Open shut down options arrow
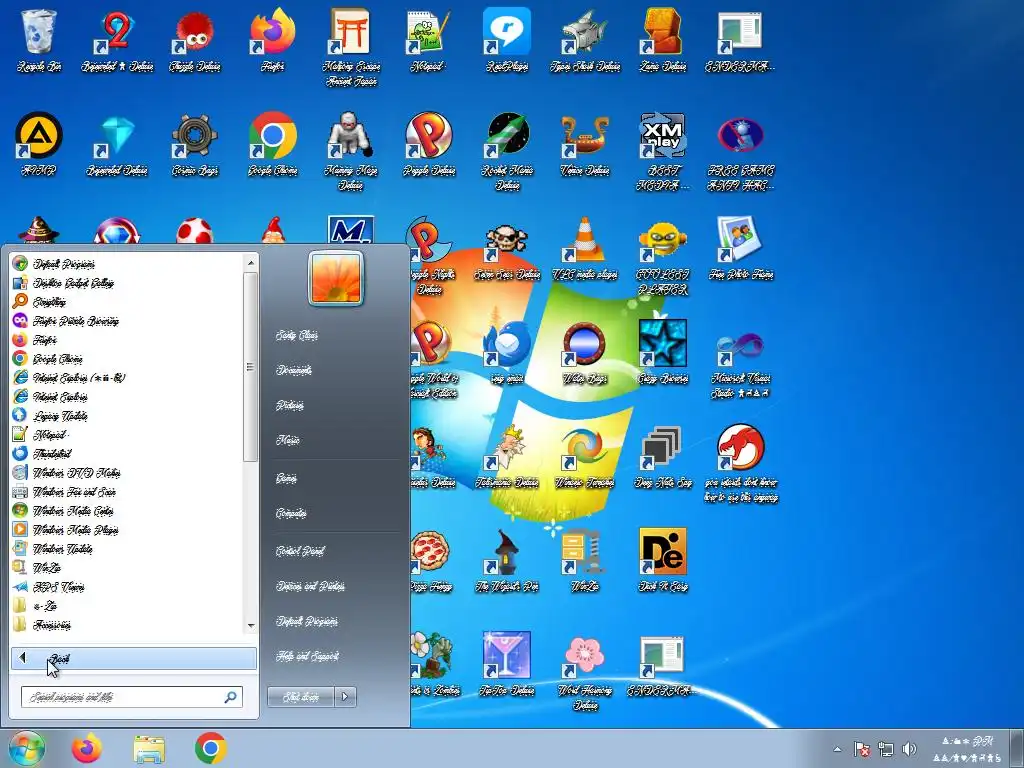This screenshot has width=1024, height=768. click(x=345, y=697)
